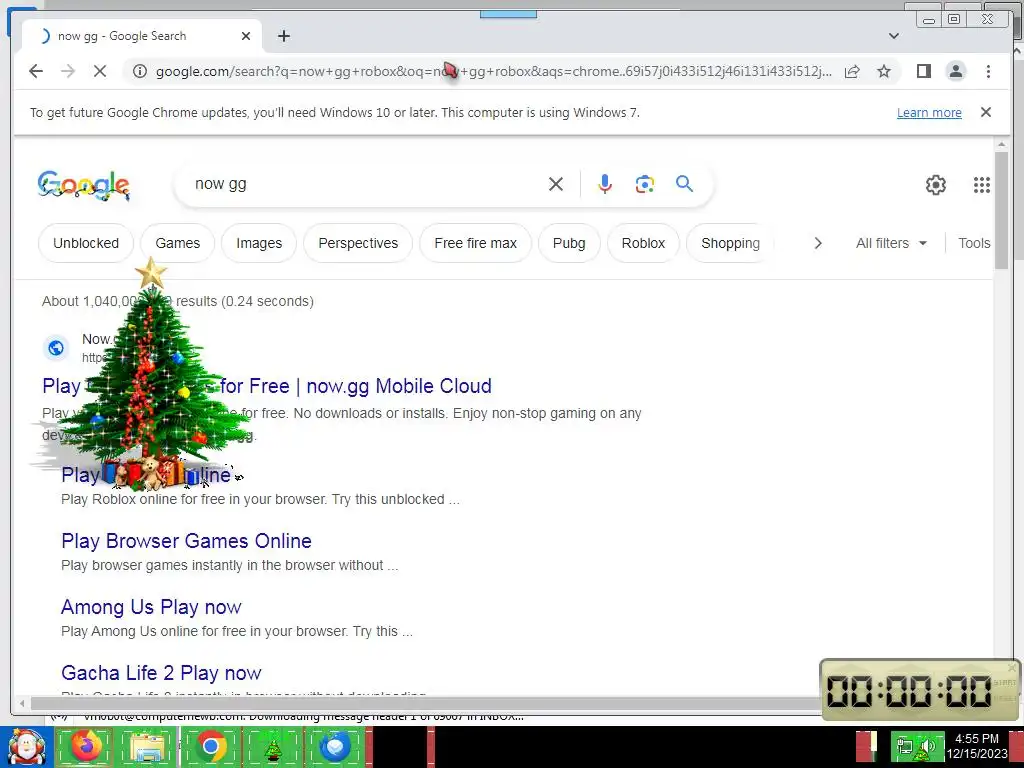Share this page icon
The width and height of the screenshot is (1024, 768).
(852, 71)
